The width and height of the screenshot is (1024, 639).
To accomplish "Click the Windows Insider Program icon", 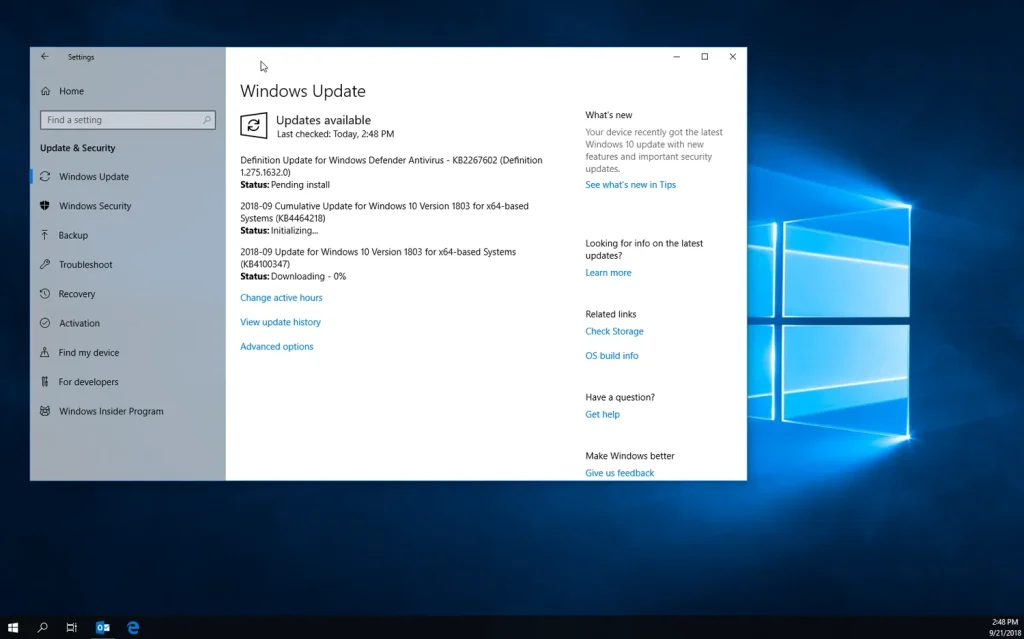I will point(45,412).
